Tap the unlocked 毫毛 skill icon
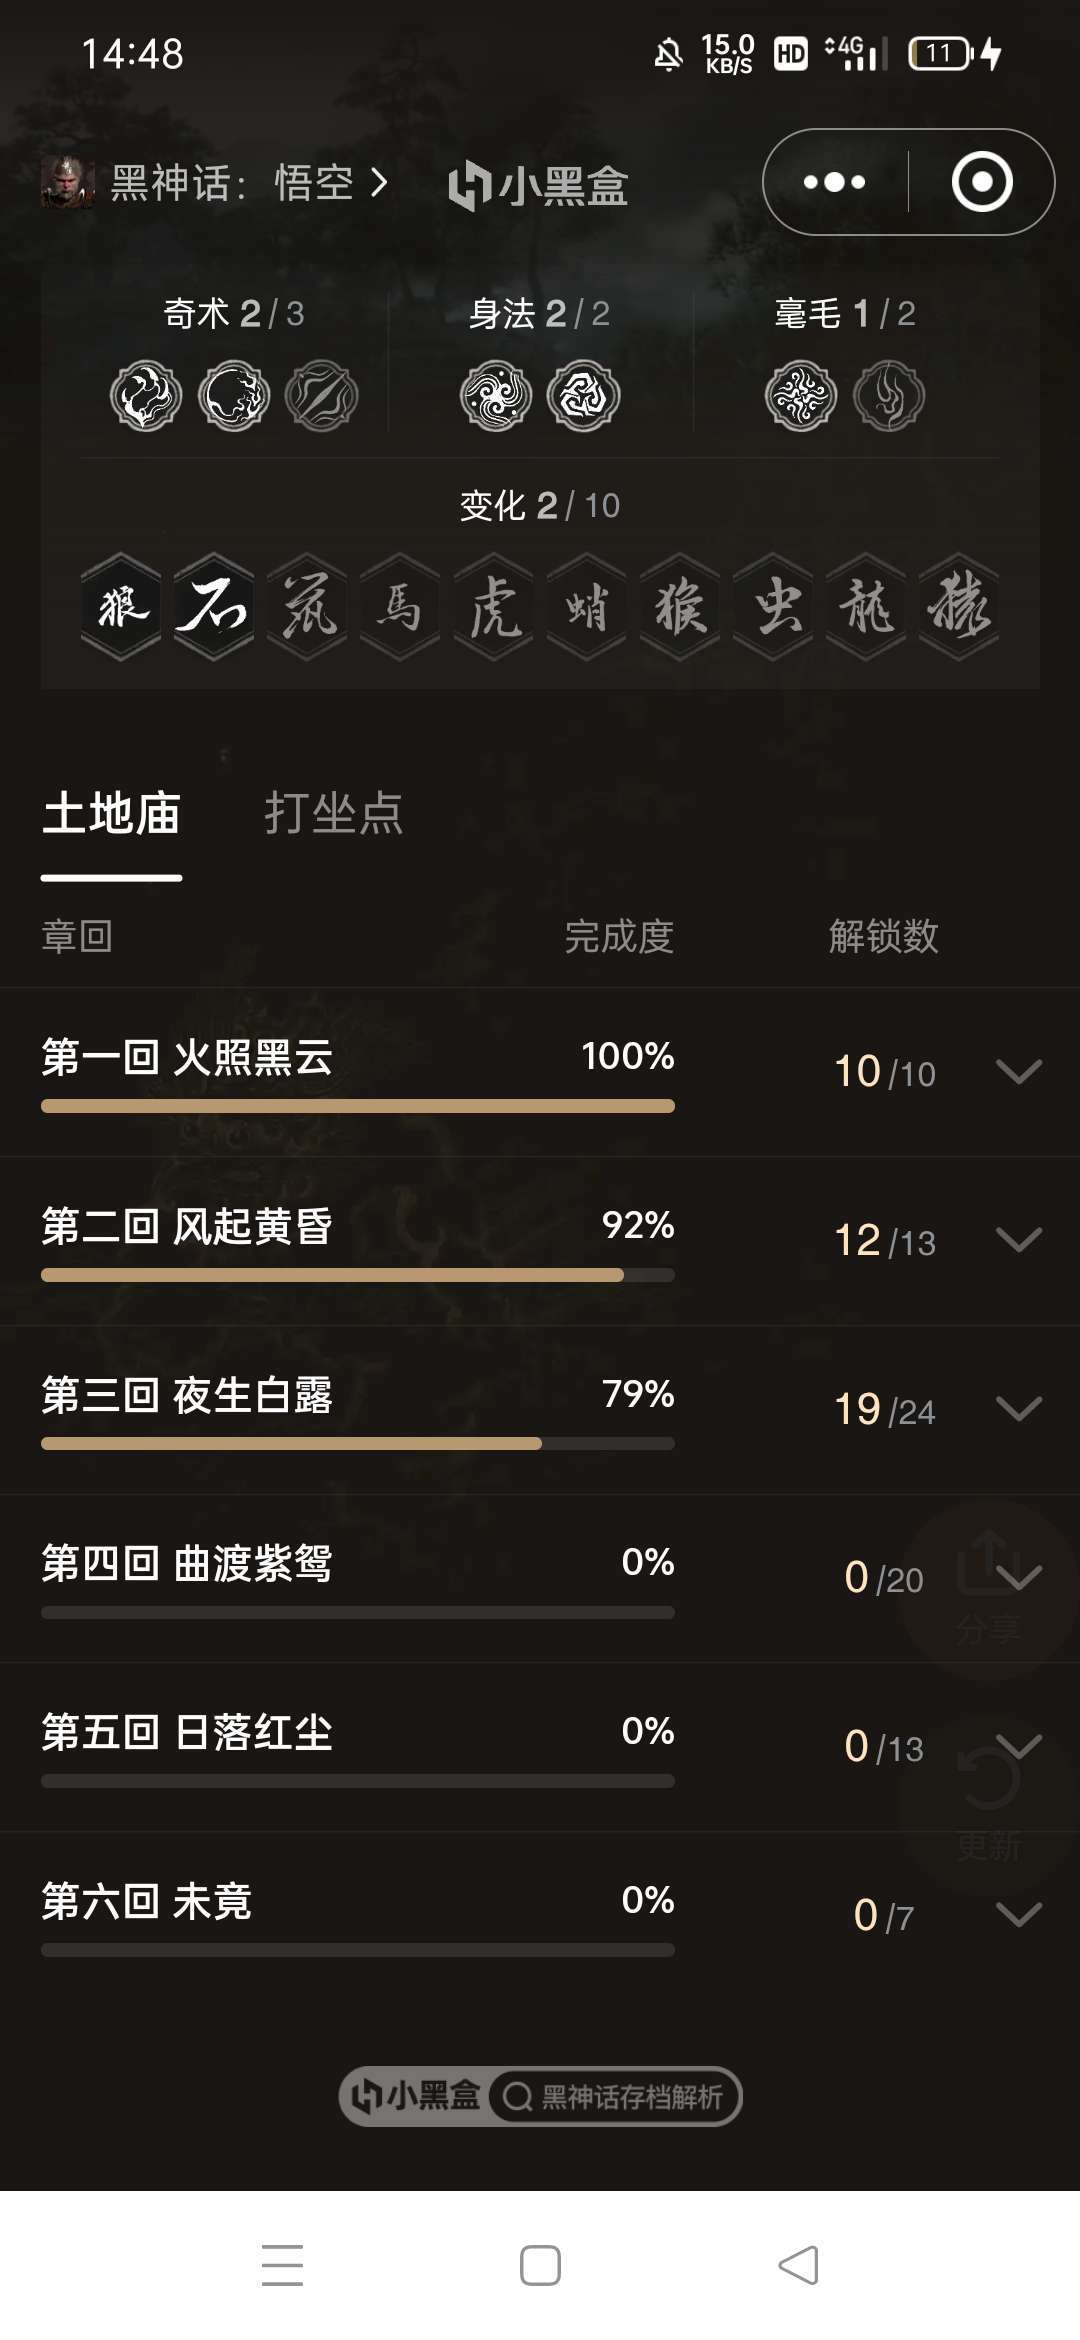Image resolution: width=1080 pixels, height=2340 pixels. 801,396
